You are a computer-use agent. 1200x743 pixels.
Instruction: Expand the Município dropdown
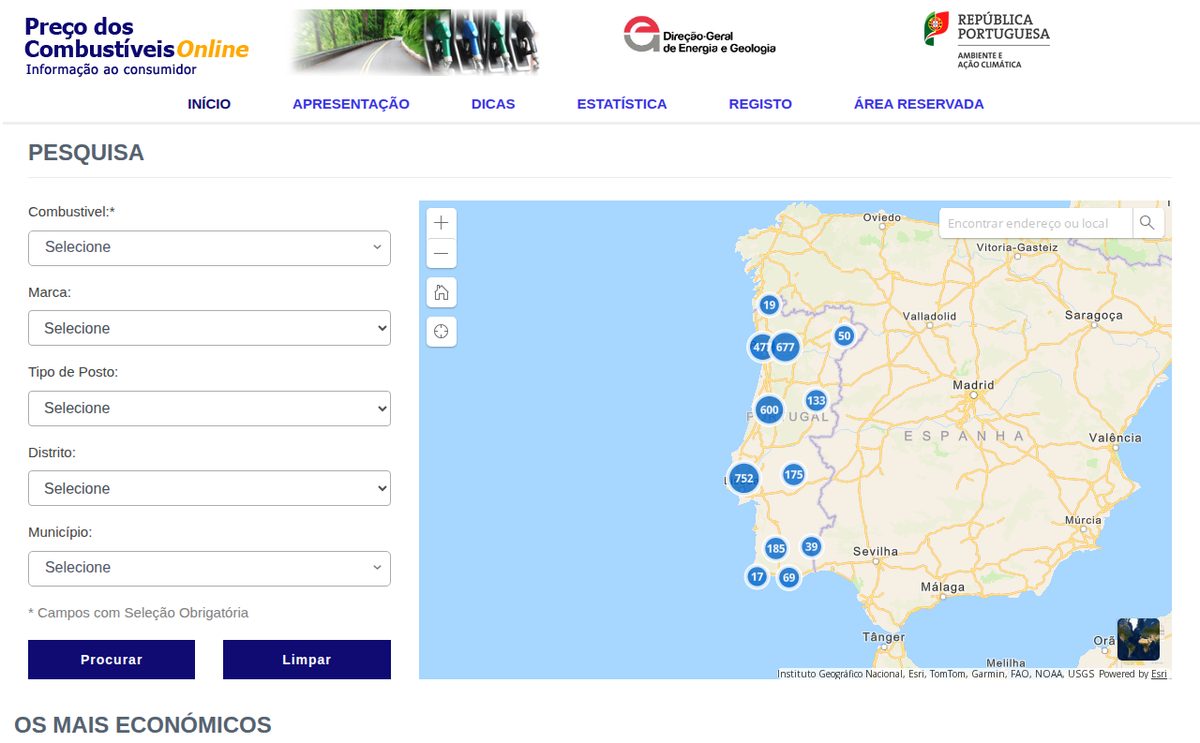(x=209, y=568)
